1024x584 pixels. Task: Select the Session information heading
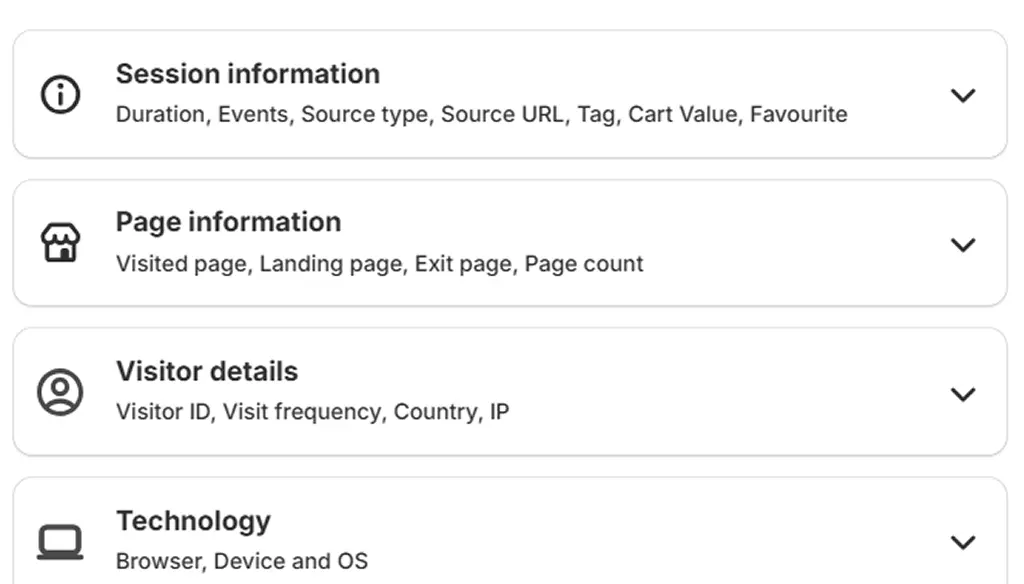click(x=247, y=74)
